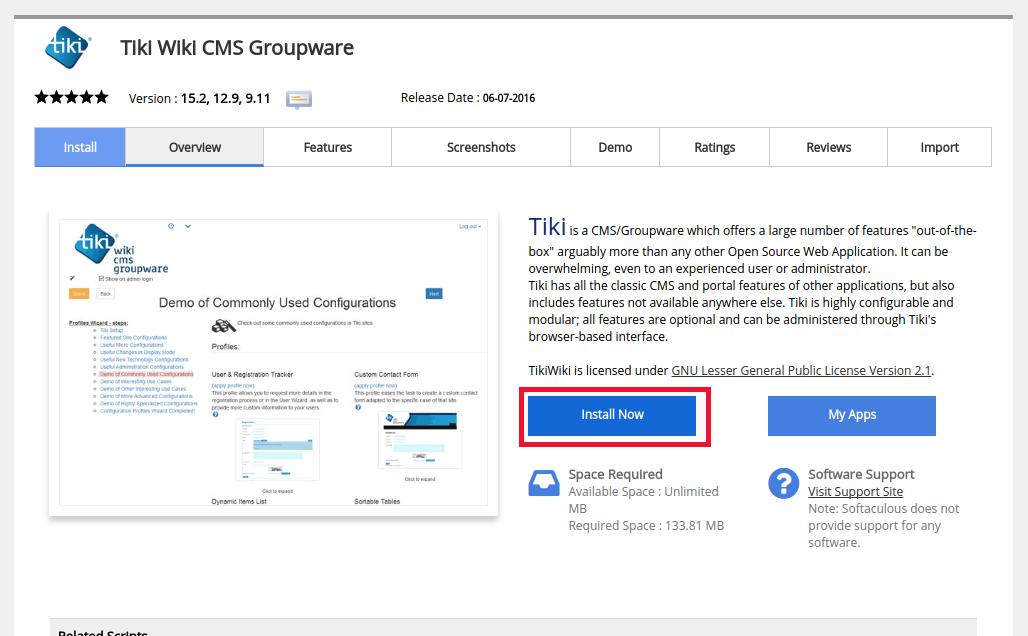Go to the Ratings tab
Viewport: 1028px width, 636px height.
[715, 147]
